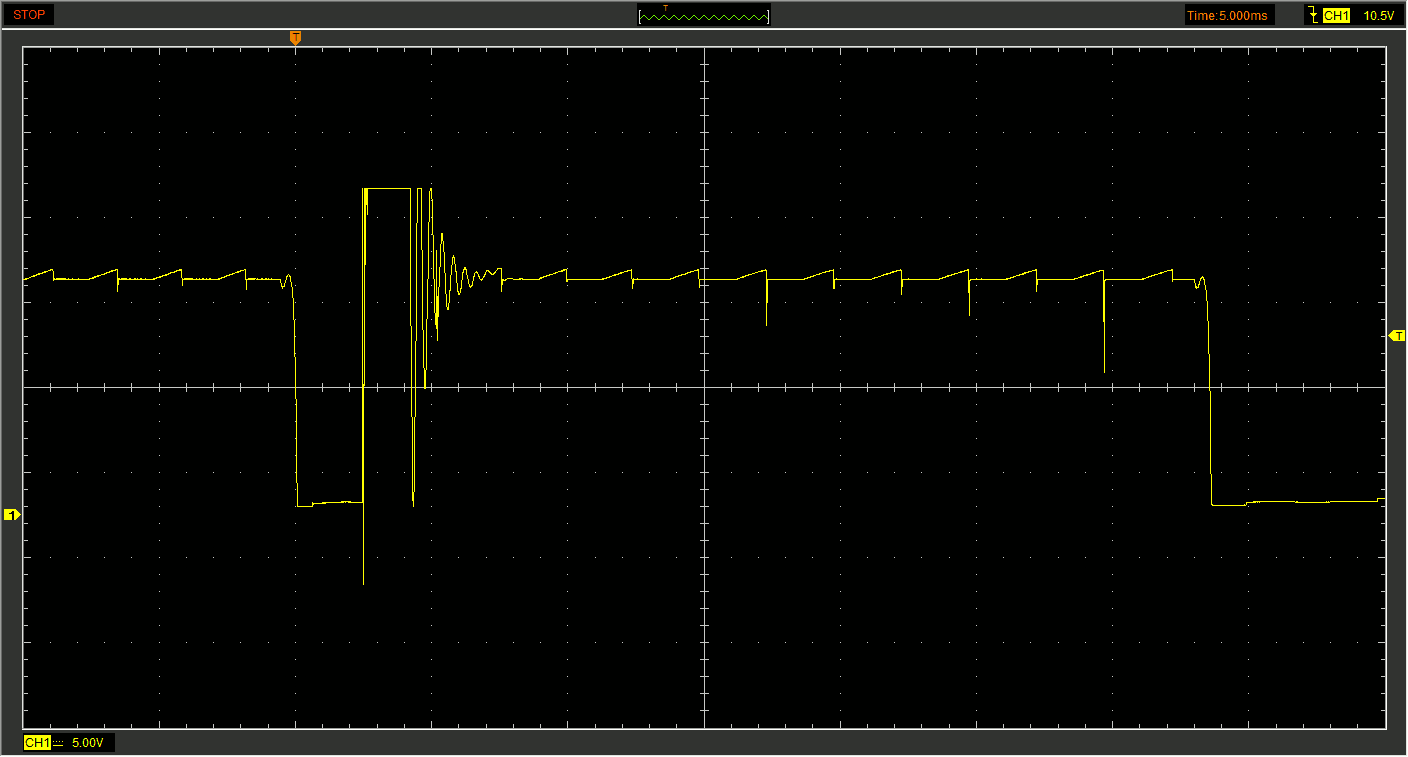Click the waveform memory overview thumbnail
The image size is (1408, 757).
[x=704, y=15]
